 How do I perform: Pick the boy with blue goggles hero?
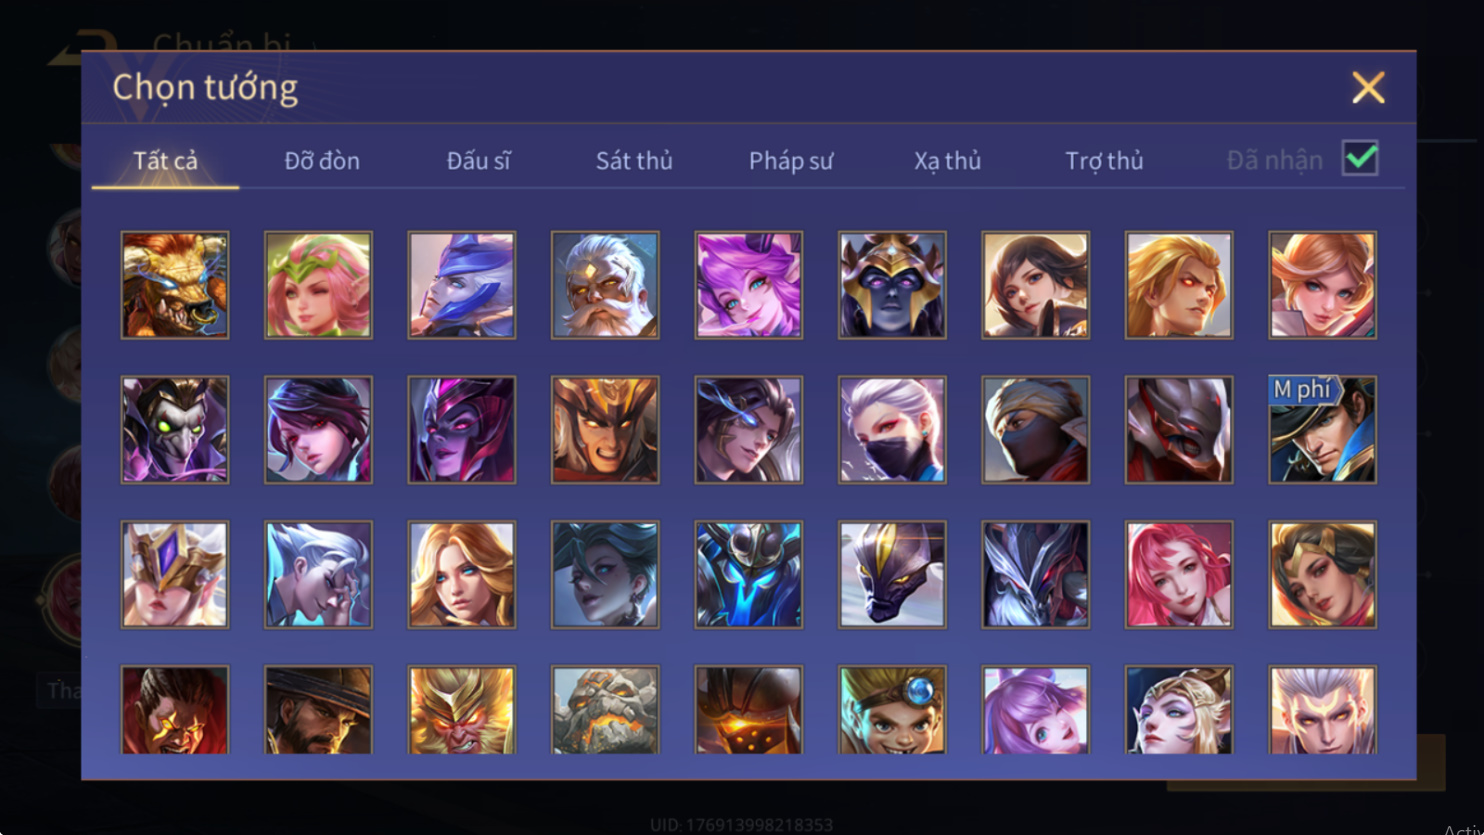coord(892,710)
